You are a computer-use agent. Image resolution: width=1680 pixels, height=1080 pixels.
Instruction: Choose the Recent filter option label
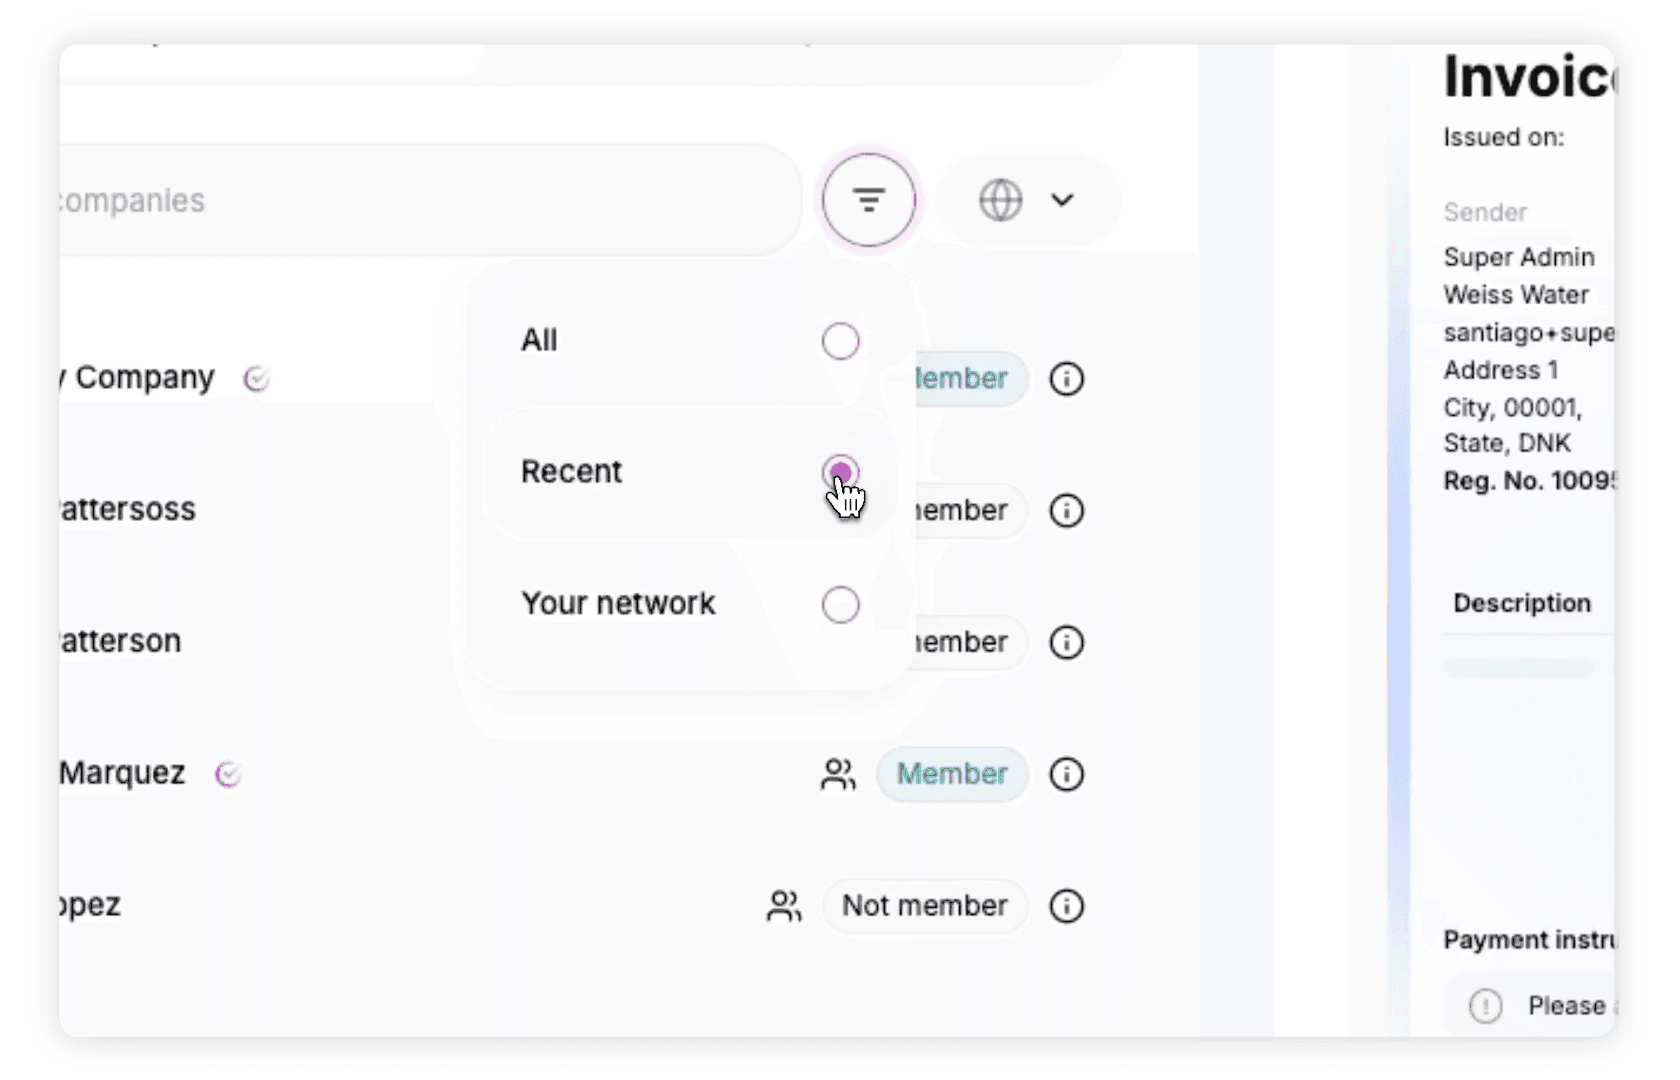click(x=571, y=471)
